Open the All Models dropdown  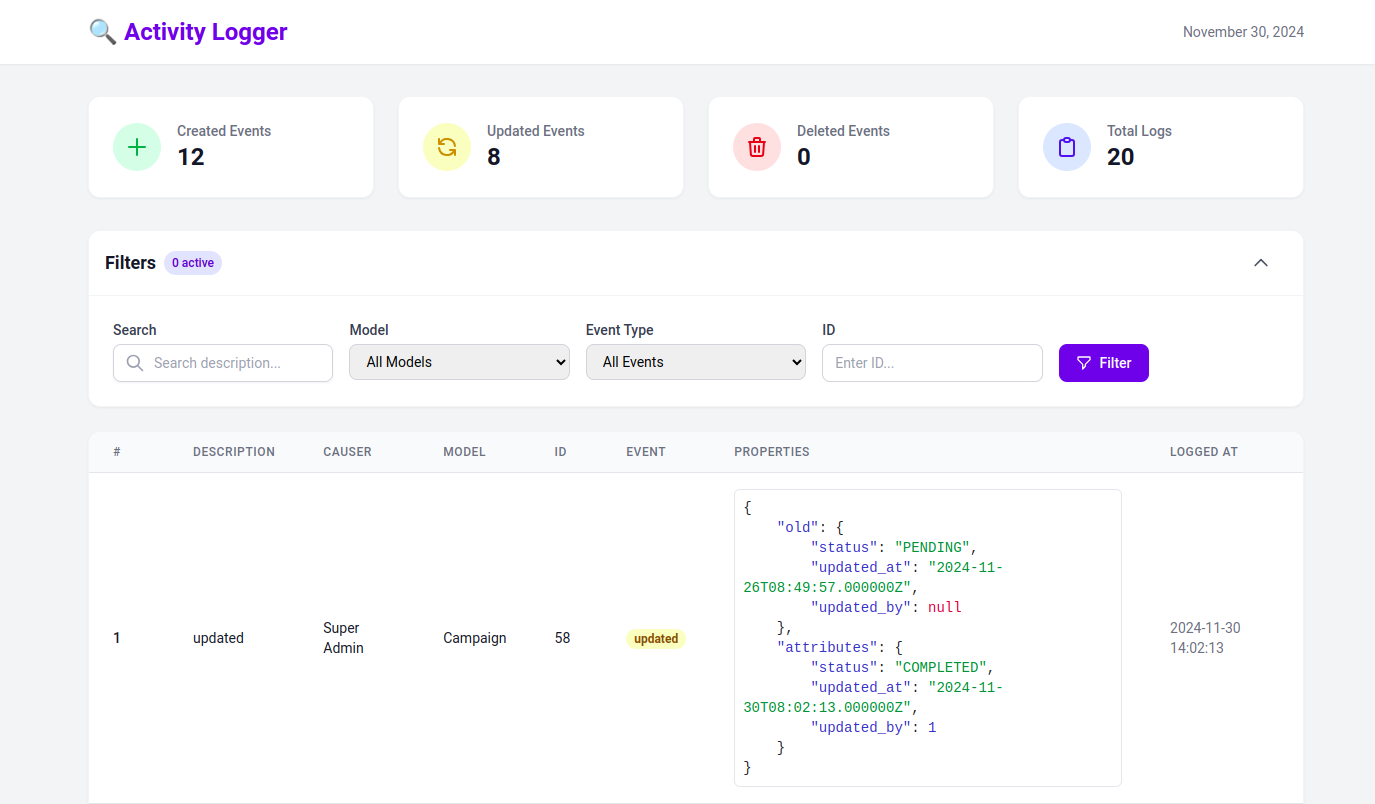point(459,362)
